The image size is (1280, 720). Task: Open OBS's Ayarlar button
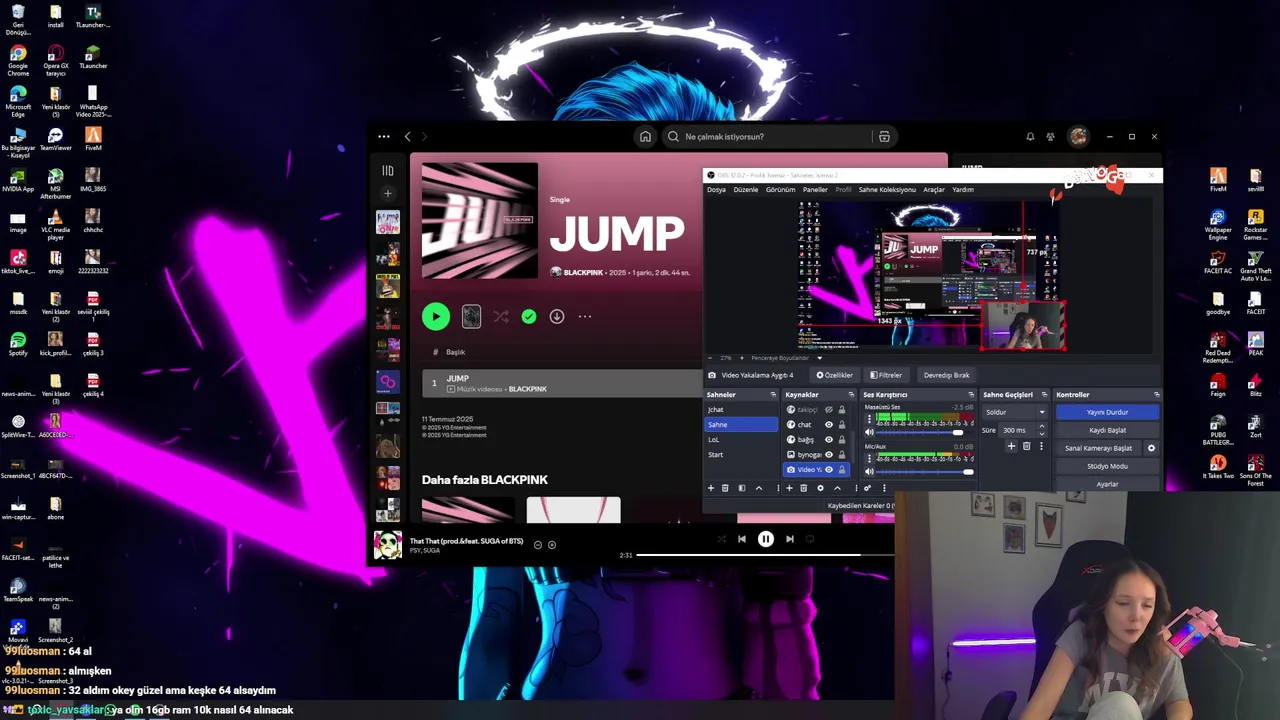(1107, 484)
